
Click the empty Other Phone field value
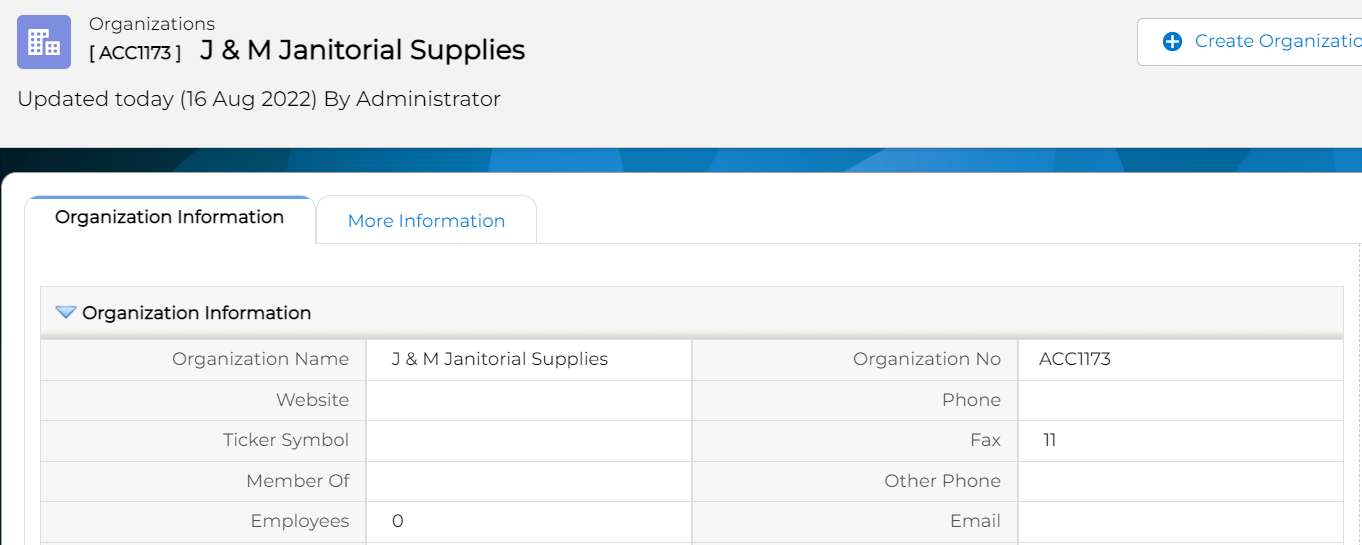[x=1180, y=481]
